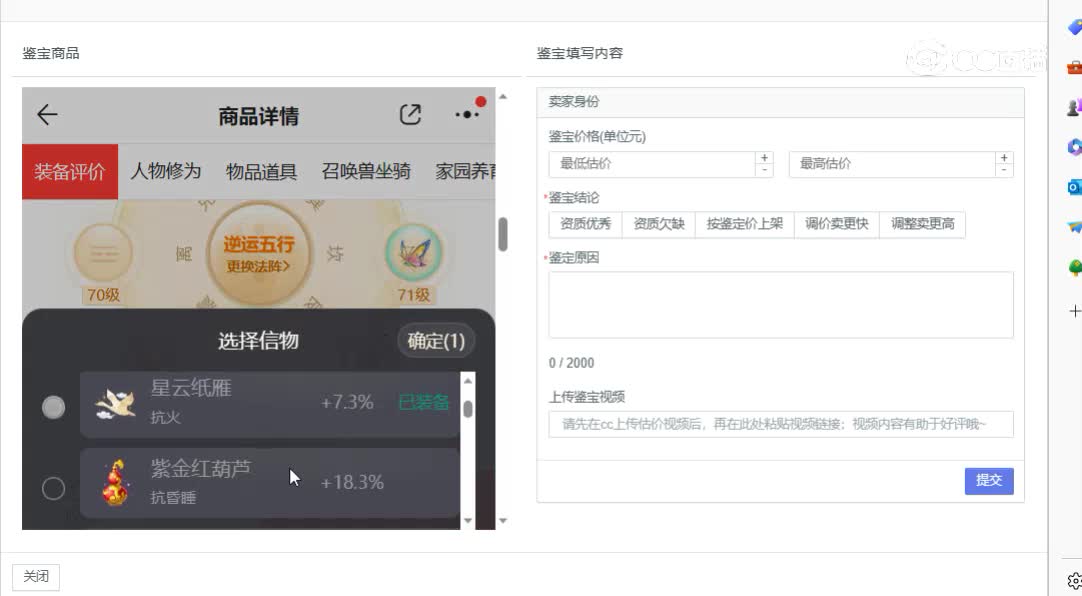Click 逆运五行 更换法阵 center button

pyautogui.click(x=259, y=254)
